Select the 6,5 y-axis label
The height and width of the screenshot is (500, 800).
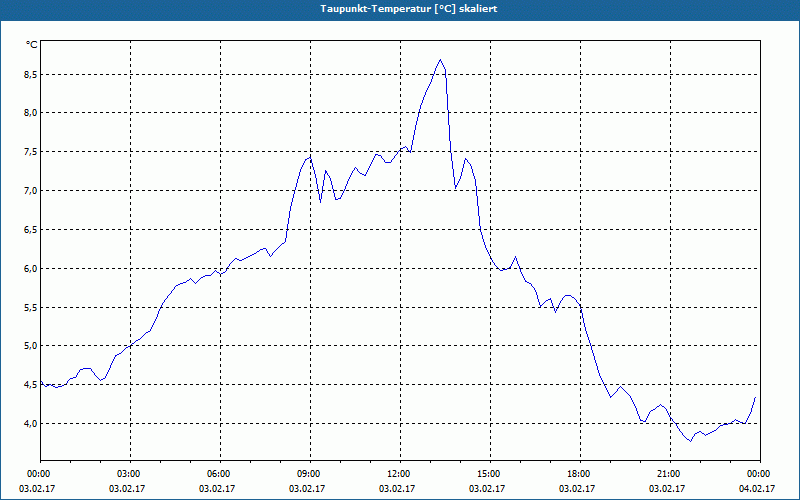point(32,230)
